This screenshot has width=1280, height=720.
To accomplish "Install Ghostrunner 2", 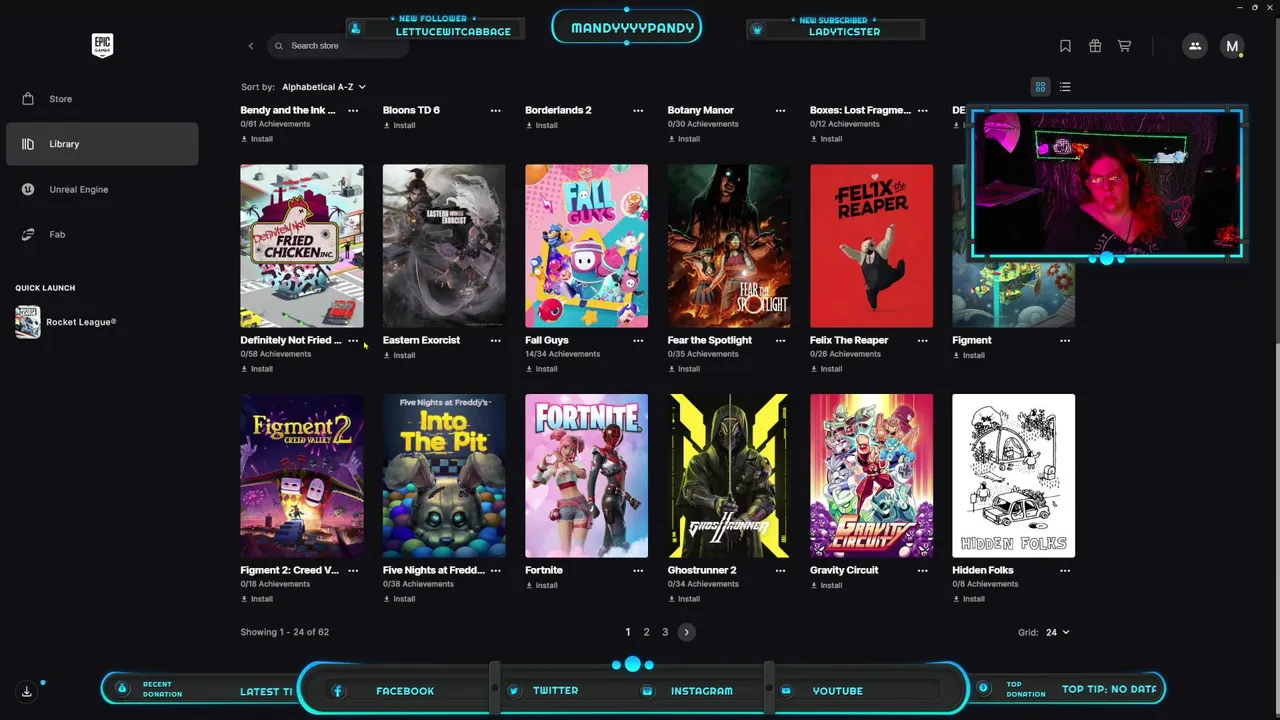I will (684, 599).
